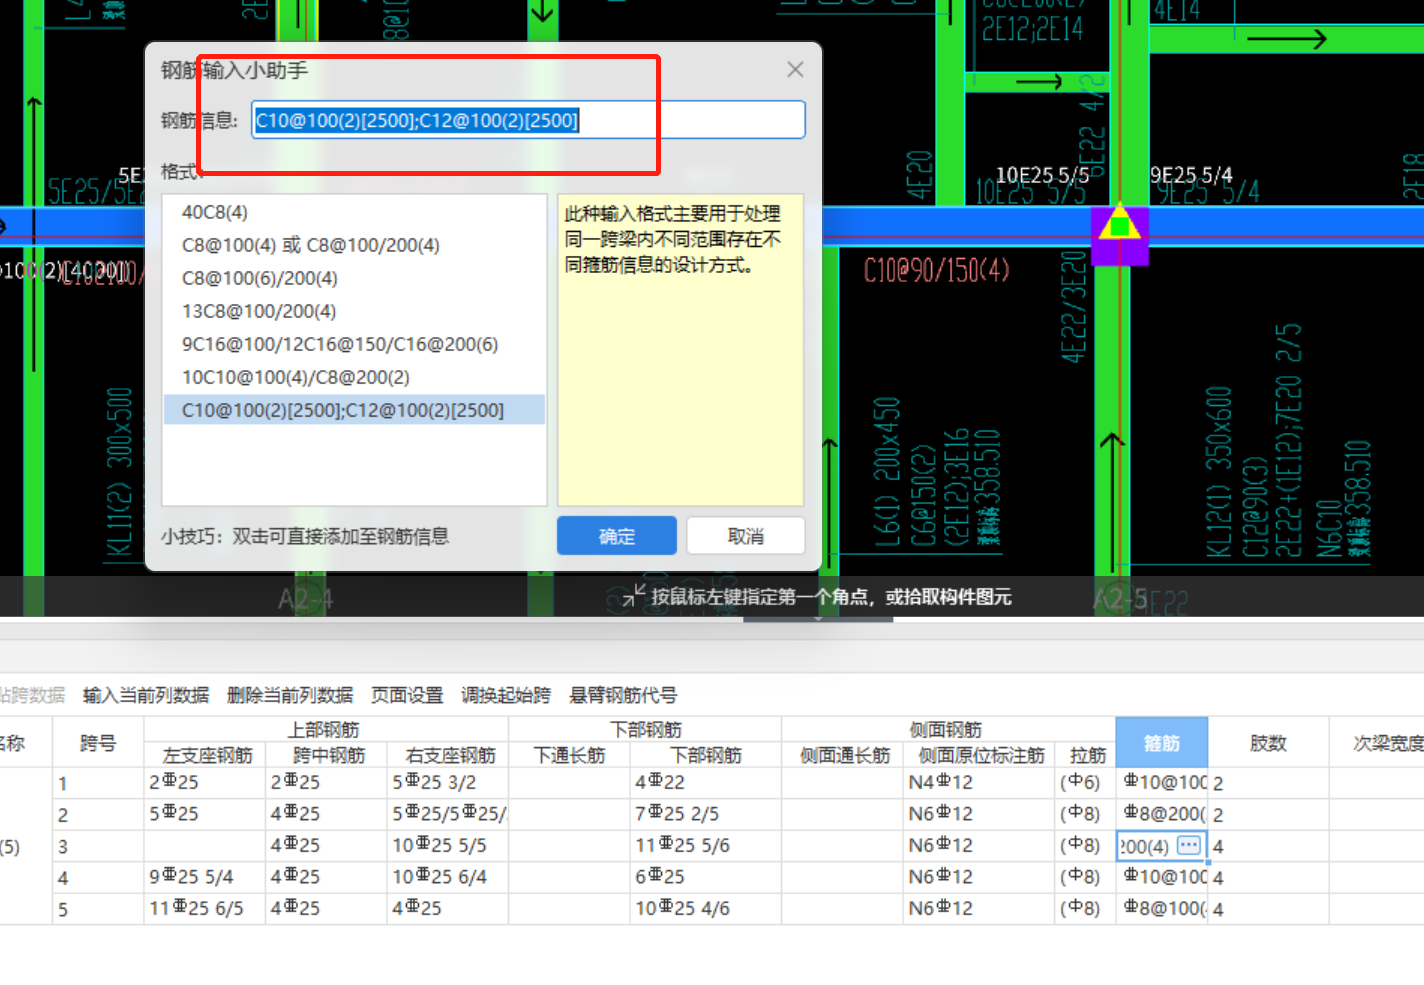Click the 钢筋信息 input field
Viewport: 1424px width, 985px height.
528,120
